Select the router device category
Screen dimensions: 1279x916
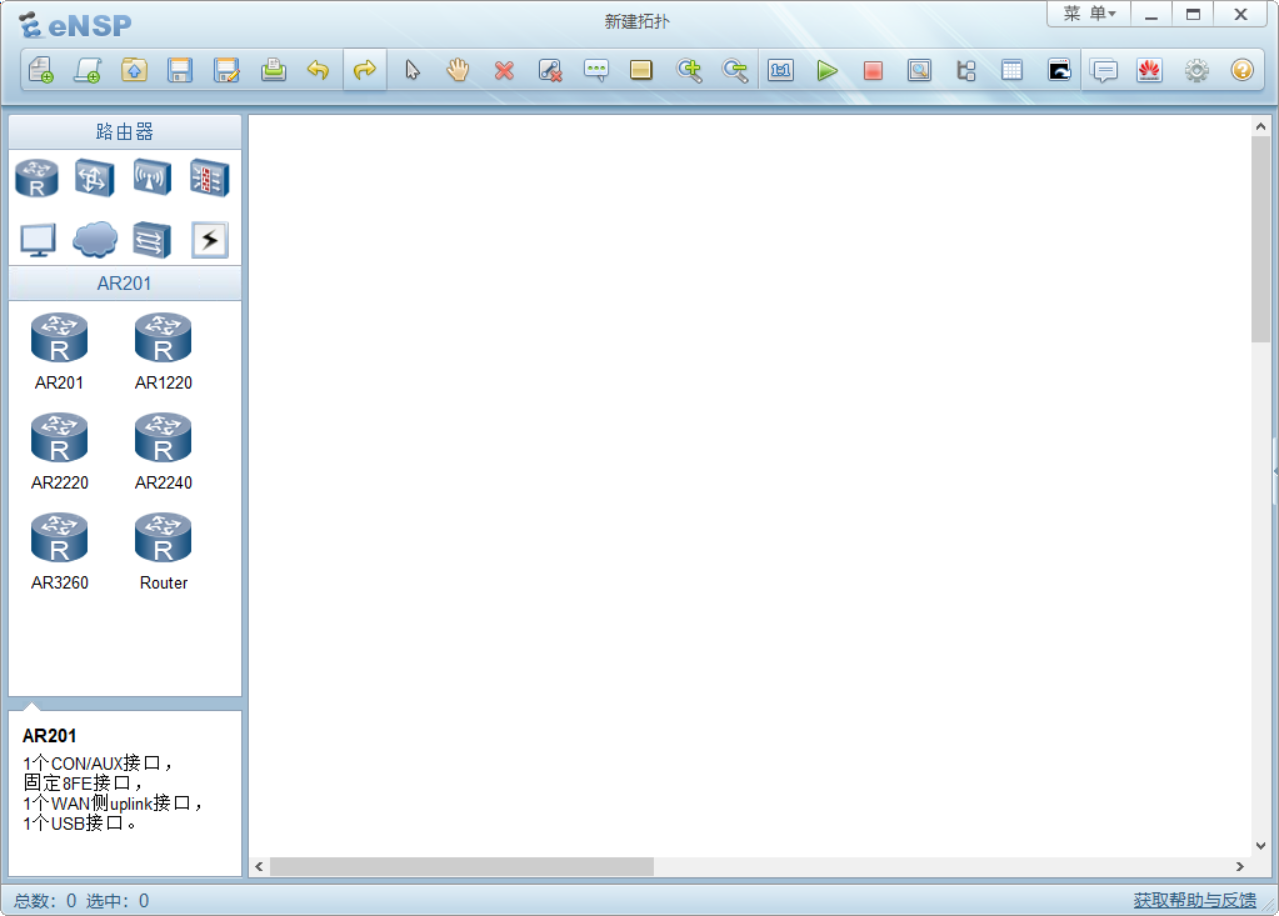coord(37,179)
